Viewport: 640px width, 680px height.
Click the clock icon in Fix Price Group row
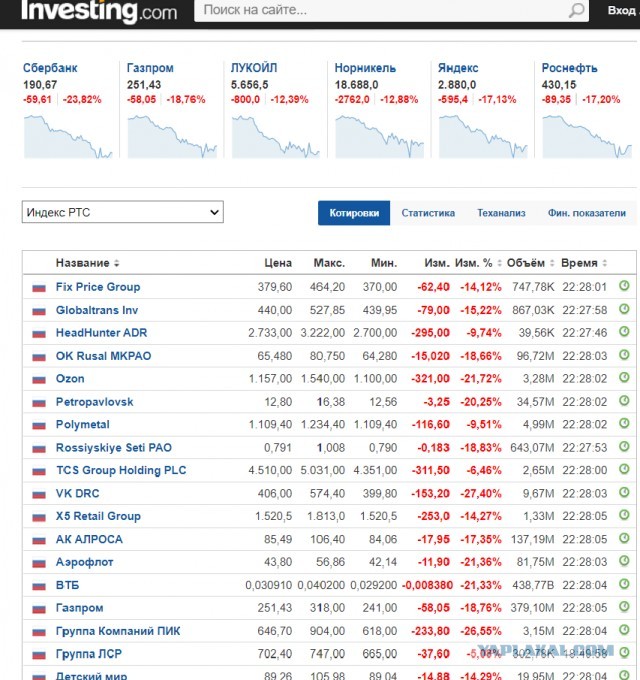click(x=624, y=286)
